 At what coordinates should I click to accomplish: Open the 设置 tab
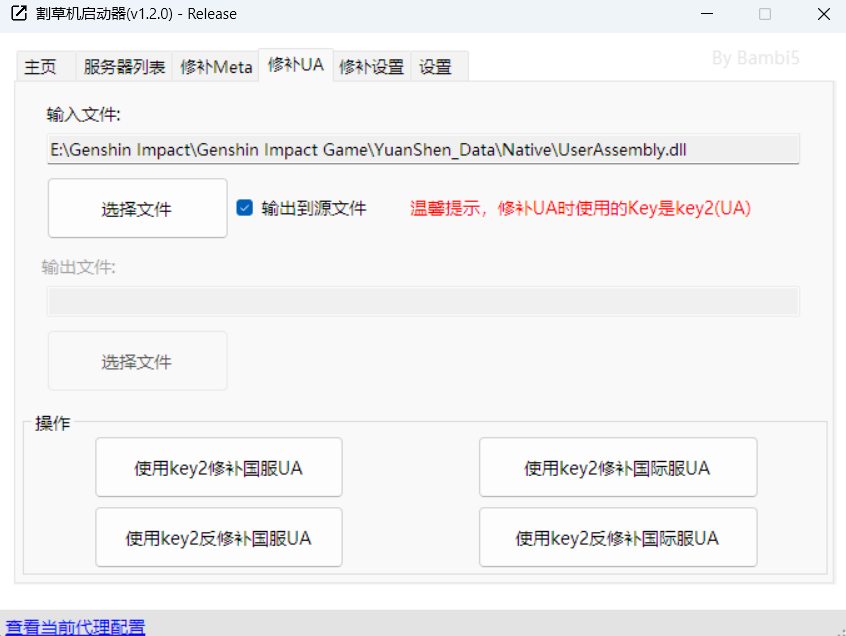[439, 67]
